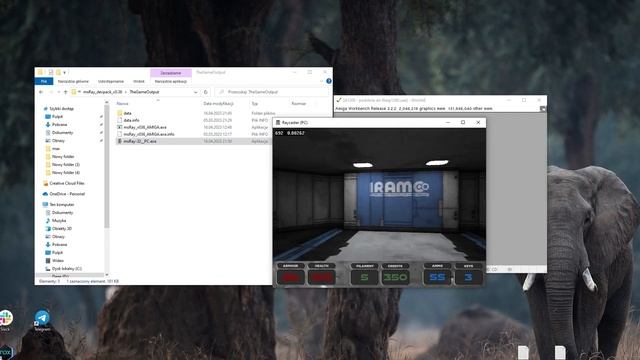
Task: Click the purple Zarządzanie contextual tab
Action: [171, 73]
